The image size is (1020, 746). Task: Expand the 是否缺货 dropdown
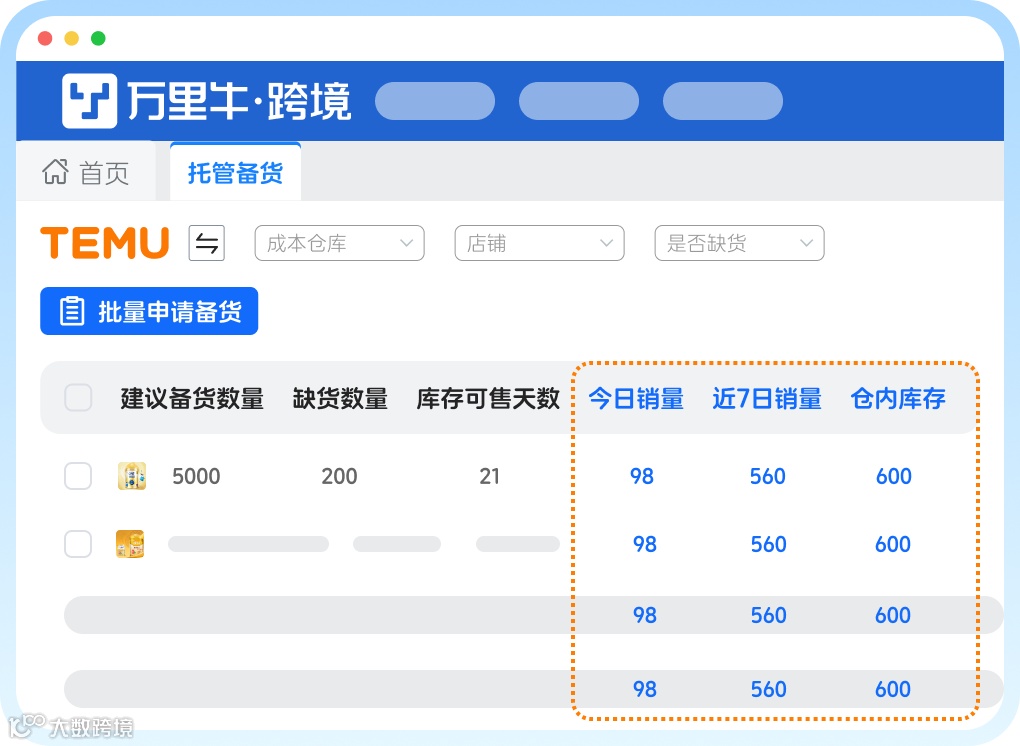(x=740, y=243)
